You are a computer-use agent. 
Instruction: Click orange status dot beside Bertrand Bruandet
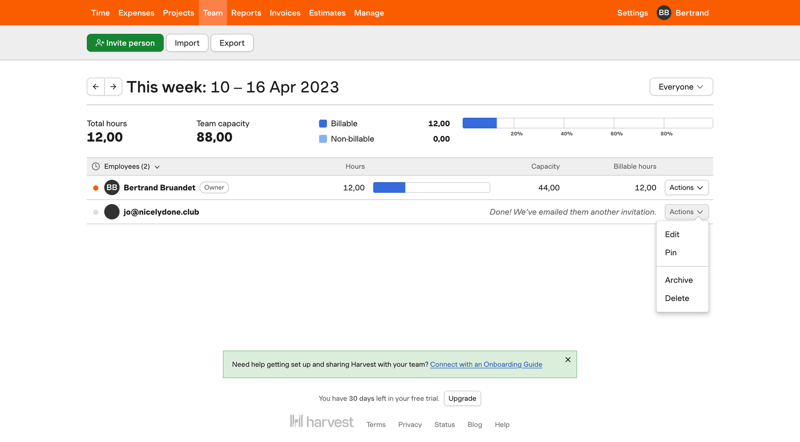(95, 188)
